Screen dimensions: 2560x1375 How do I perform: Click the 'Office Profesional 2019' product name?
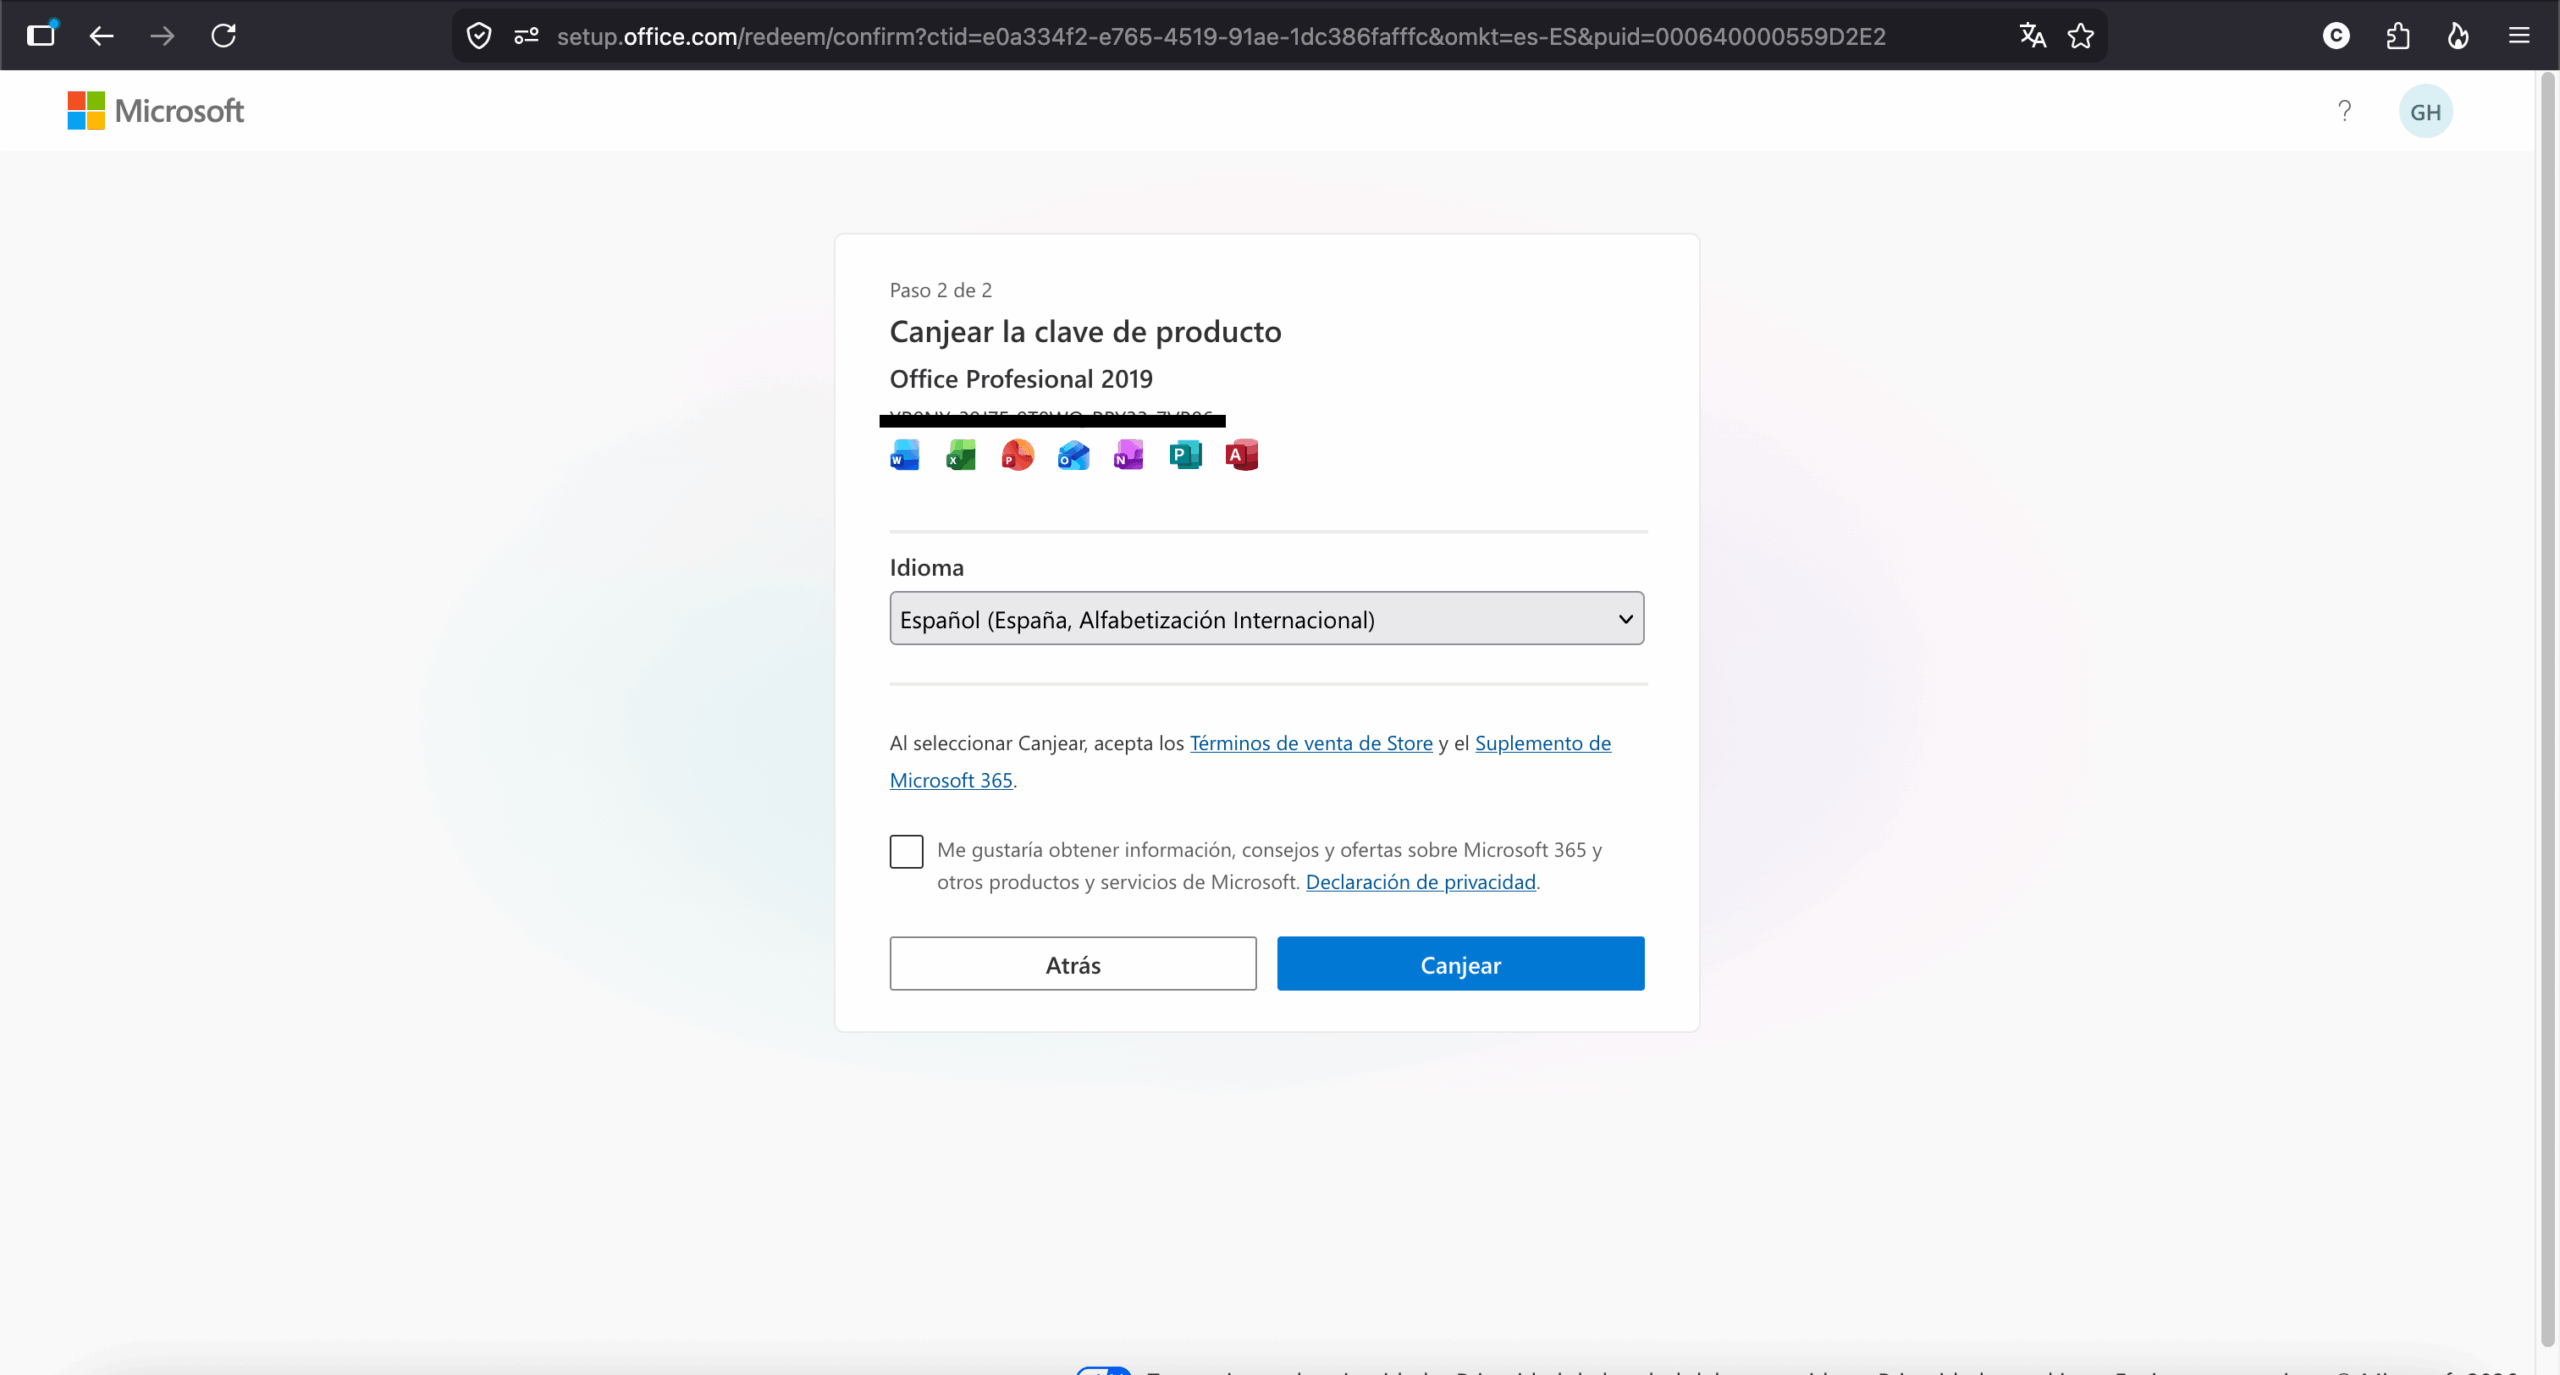coord(1021,379)
